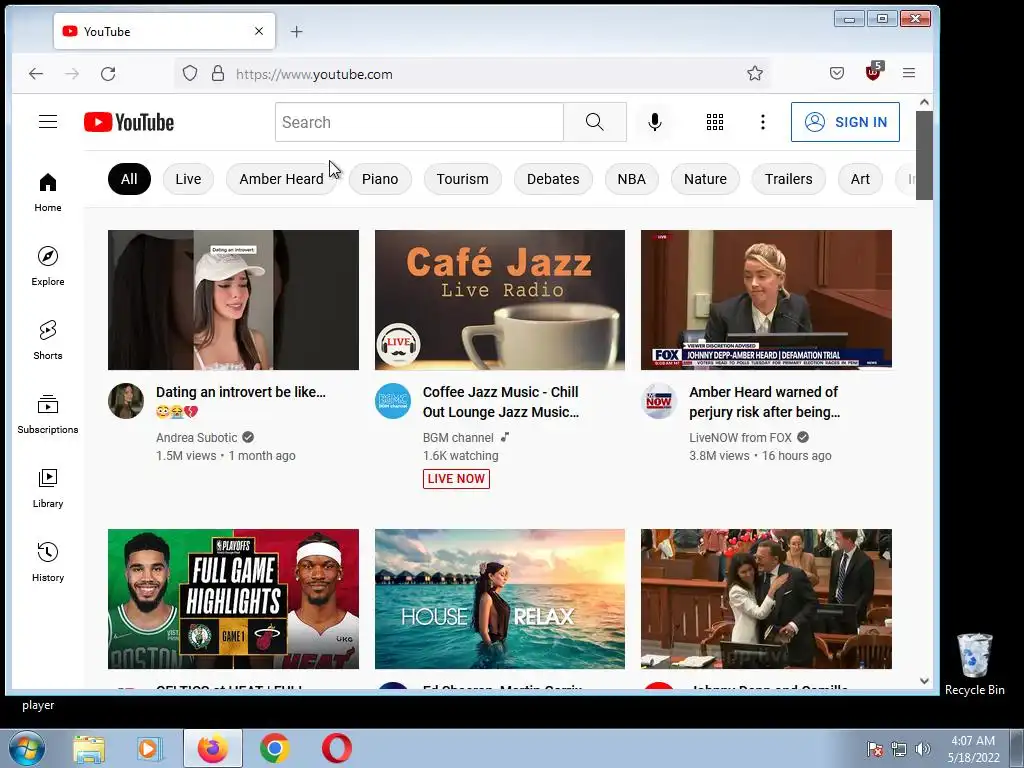
Task: Click the page scrollbar up arrow
Action: click(924, 102)
